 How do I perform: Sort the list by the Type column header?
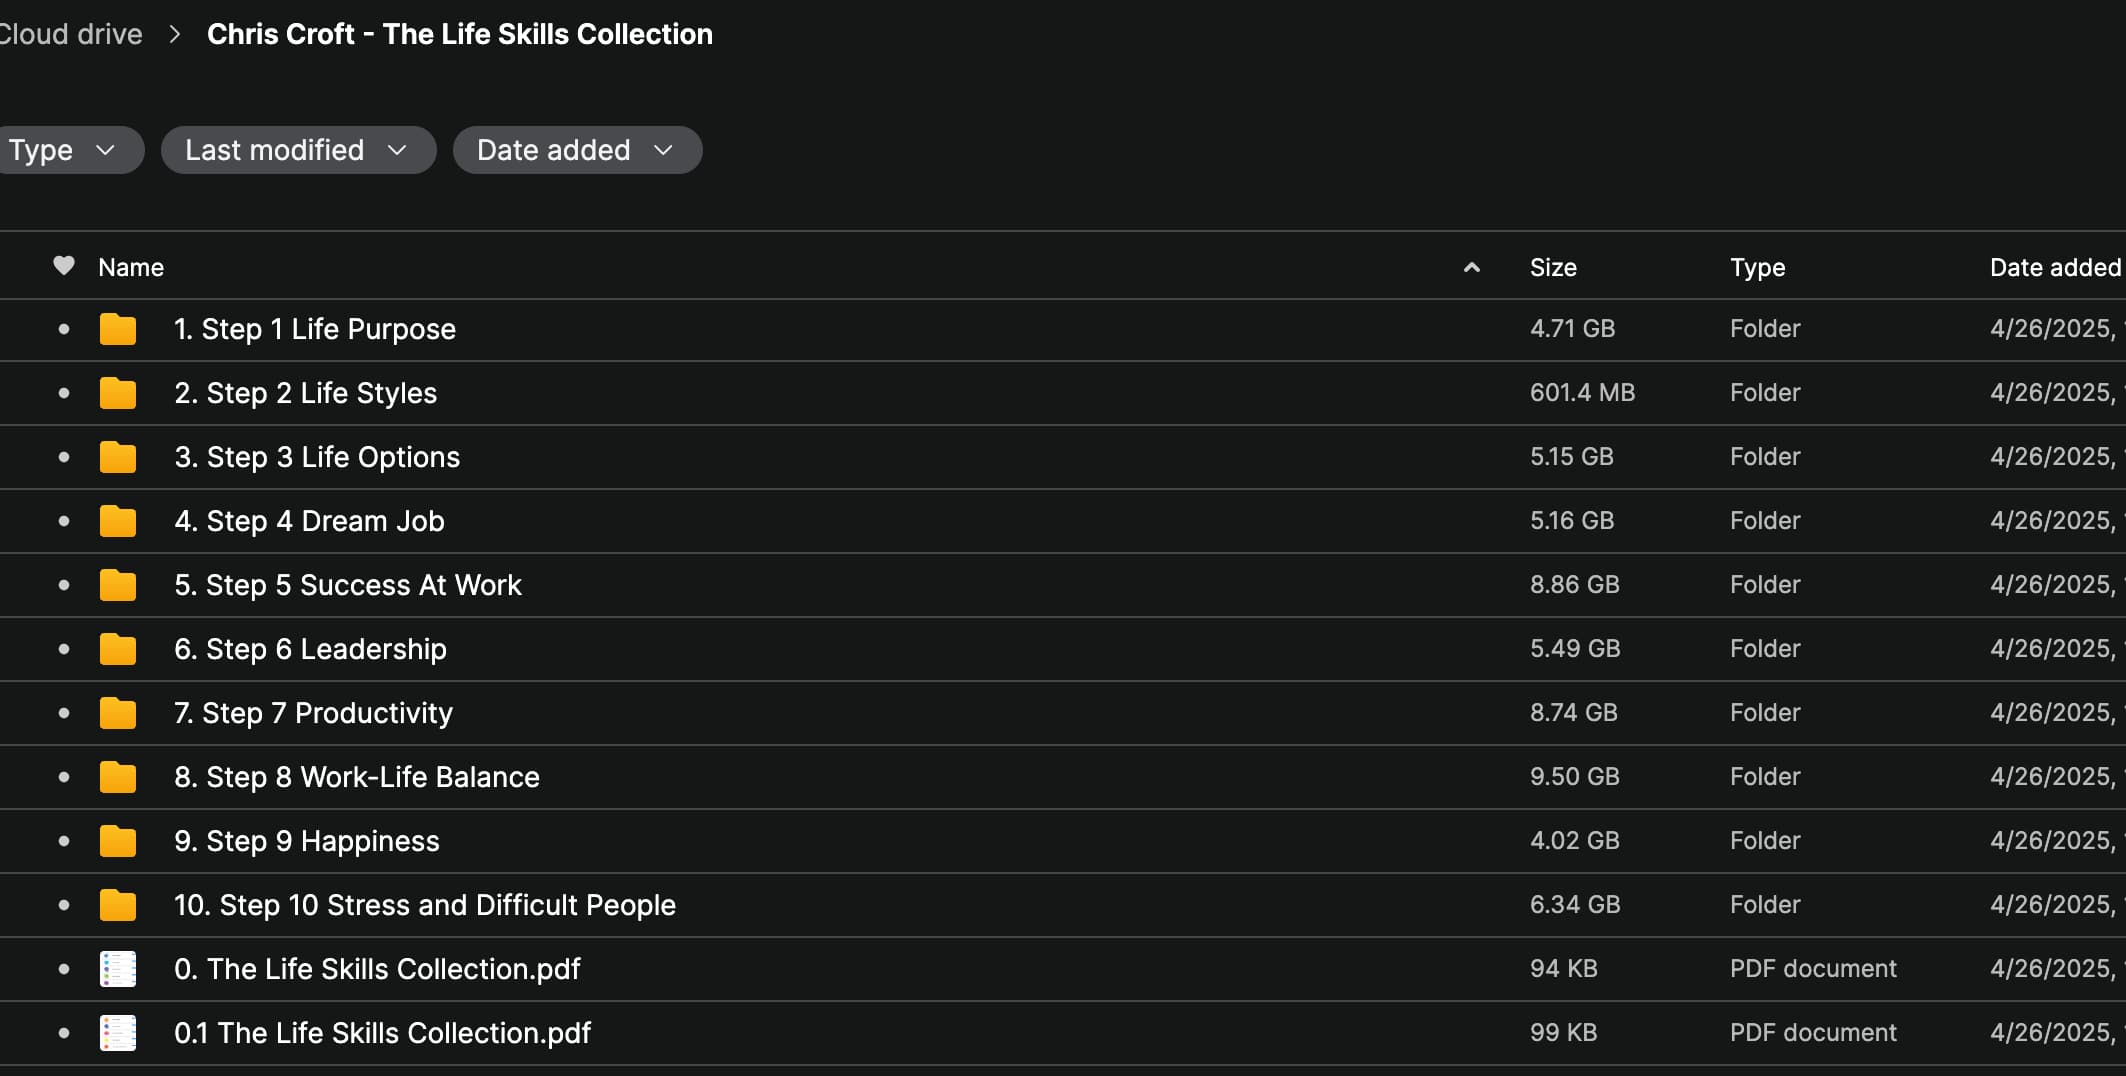click(x=1757, y=267)
